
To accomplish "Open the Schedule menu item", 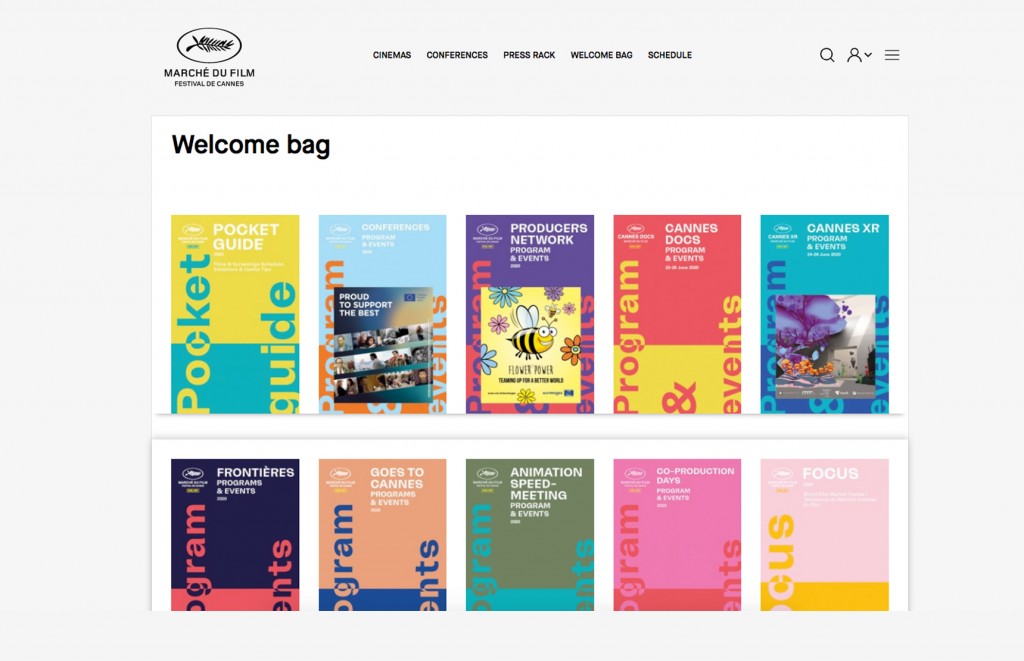I will (x=669, y=55).
